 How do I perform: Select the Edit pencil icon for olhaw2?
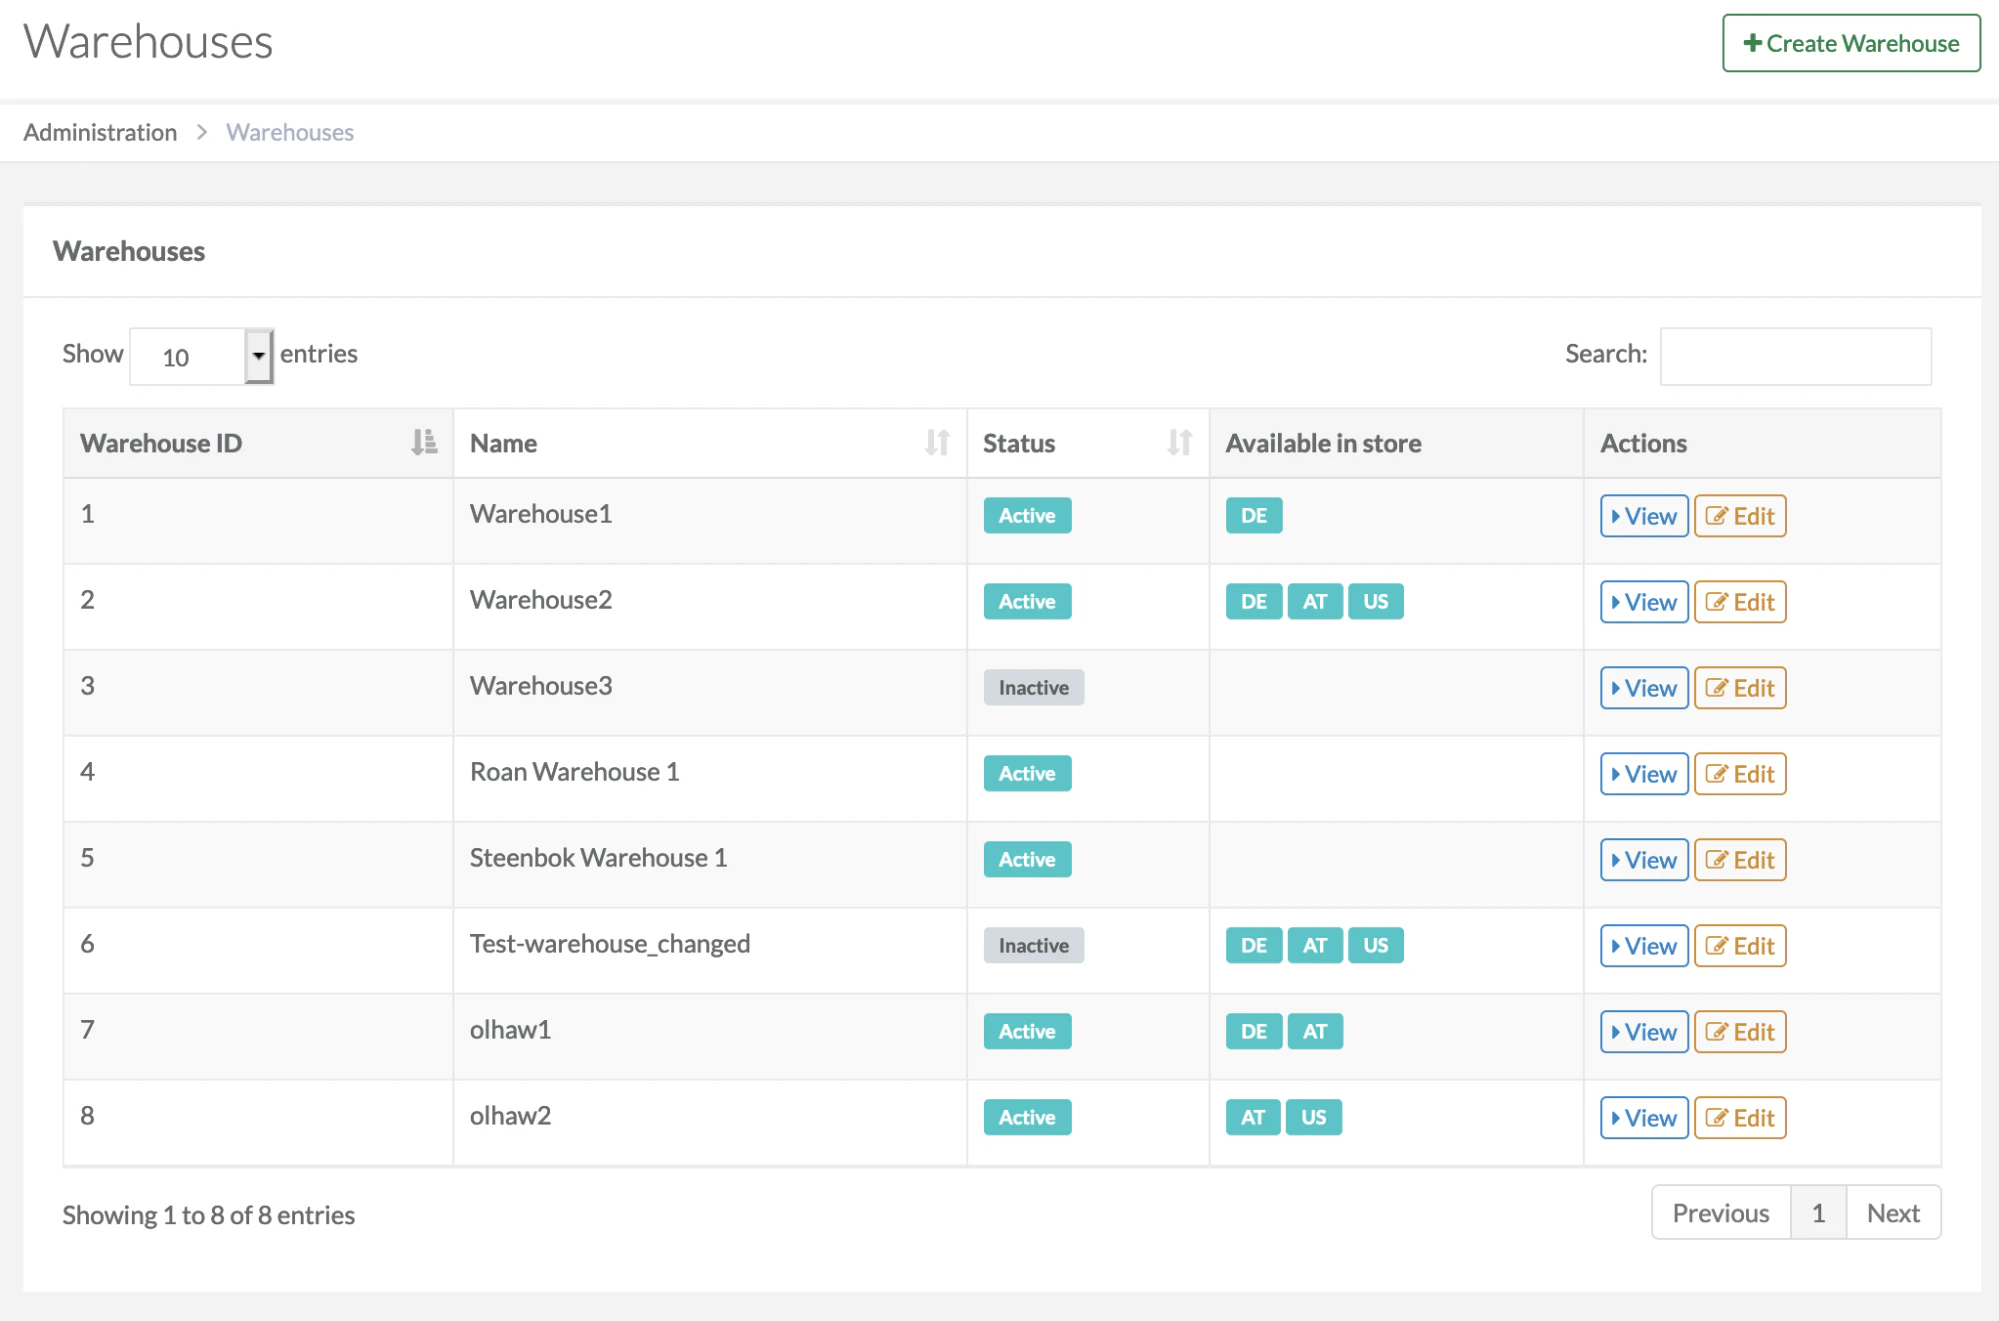click(x=1718, y=1117)
